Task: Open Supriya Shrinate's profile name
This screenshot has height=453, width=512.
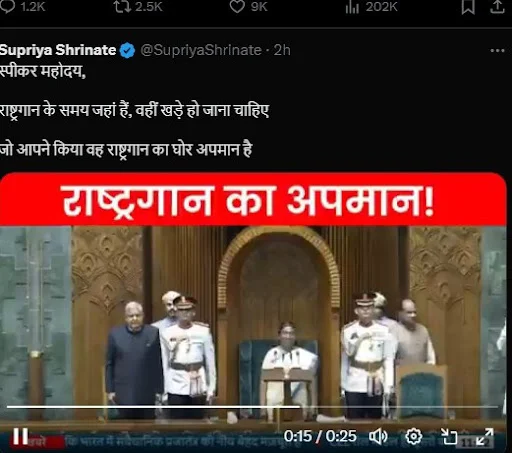Action: coord(58,50)
